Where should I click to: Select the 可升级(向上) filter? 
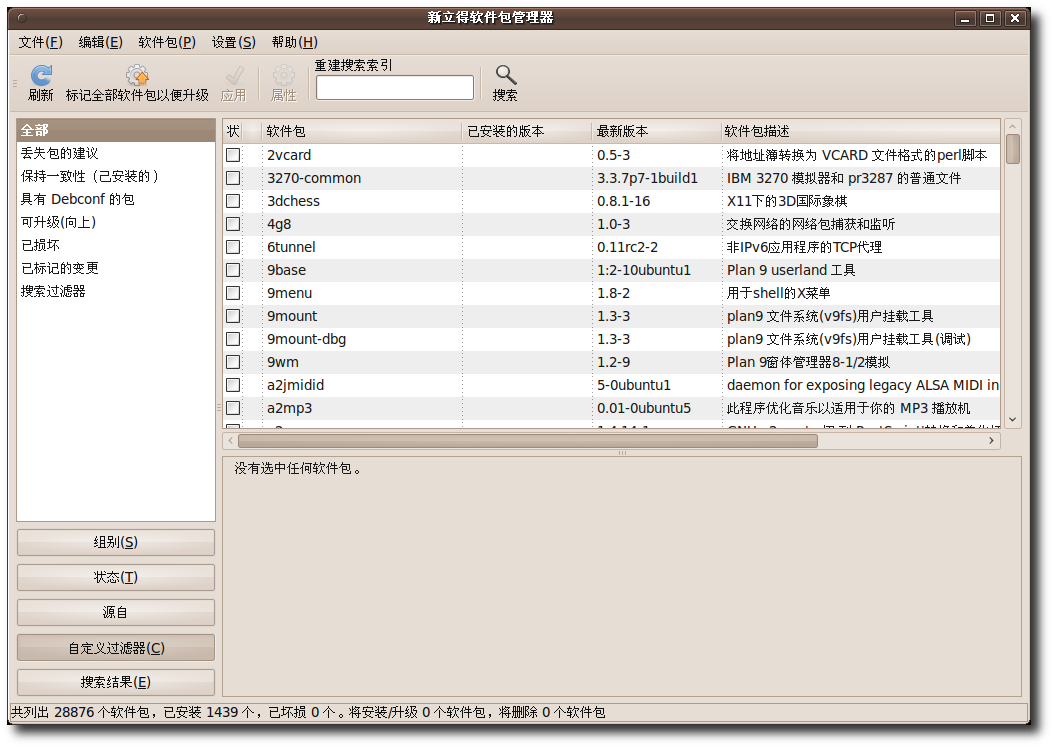[x=116, y=222]
